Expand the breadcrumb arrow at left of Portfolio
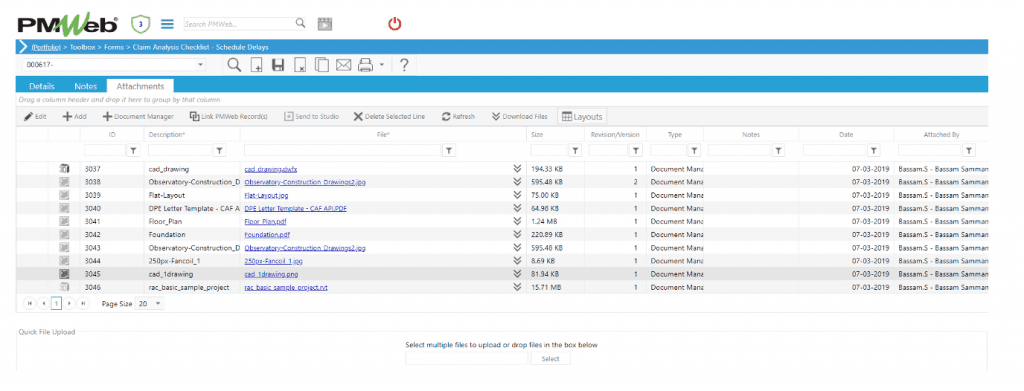 coord(23,47)
